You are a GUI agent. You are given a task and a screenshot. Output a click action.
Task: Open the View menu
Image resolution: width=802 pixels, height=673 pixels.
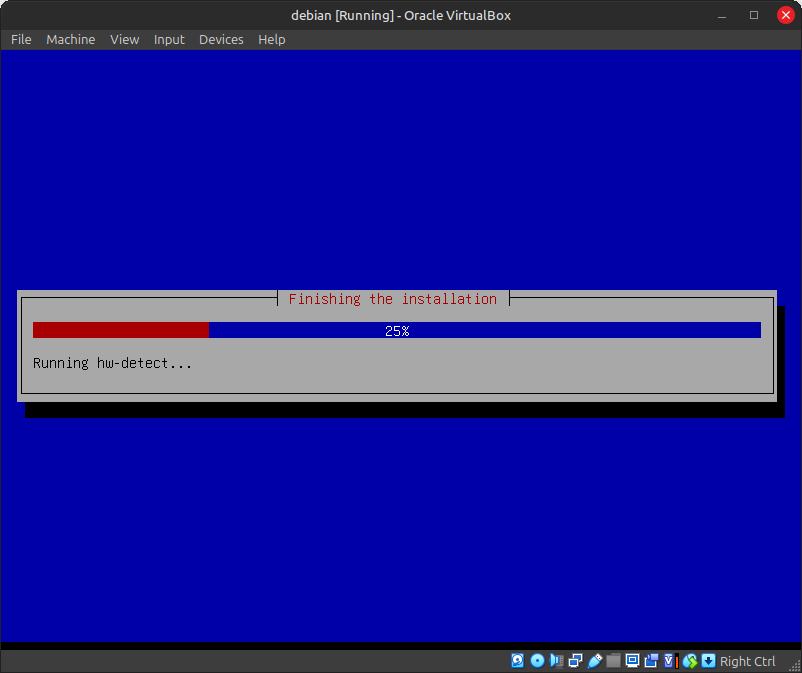point(125,39)
